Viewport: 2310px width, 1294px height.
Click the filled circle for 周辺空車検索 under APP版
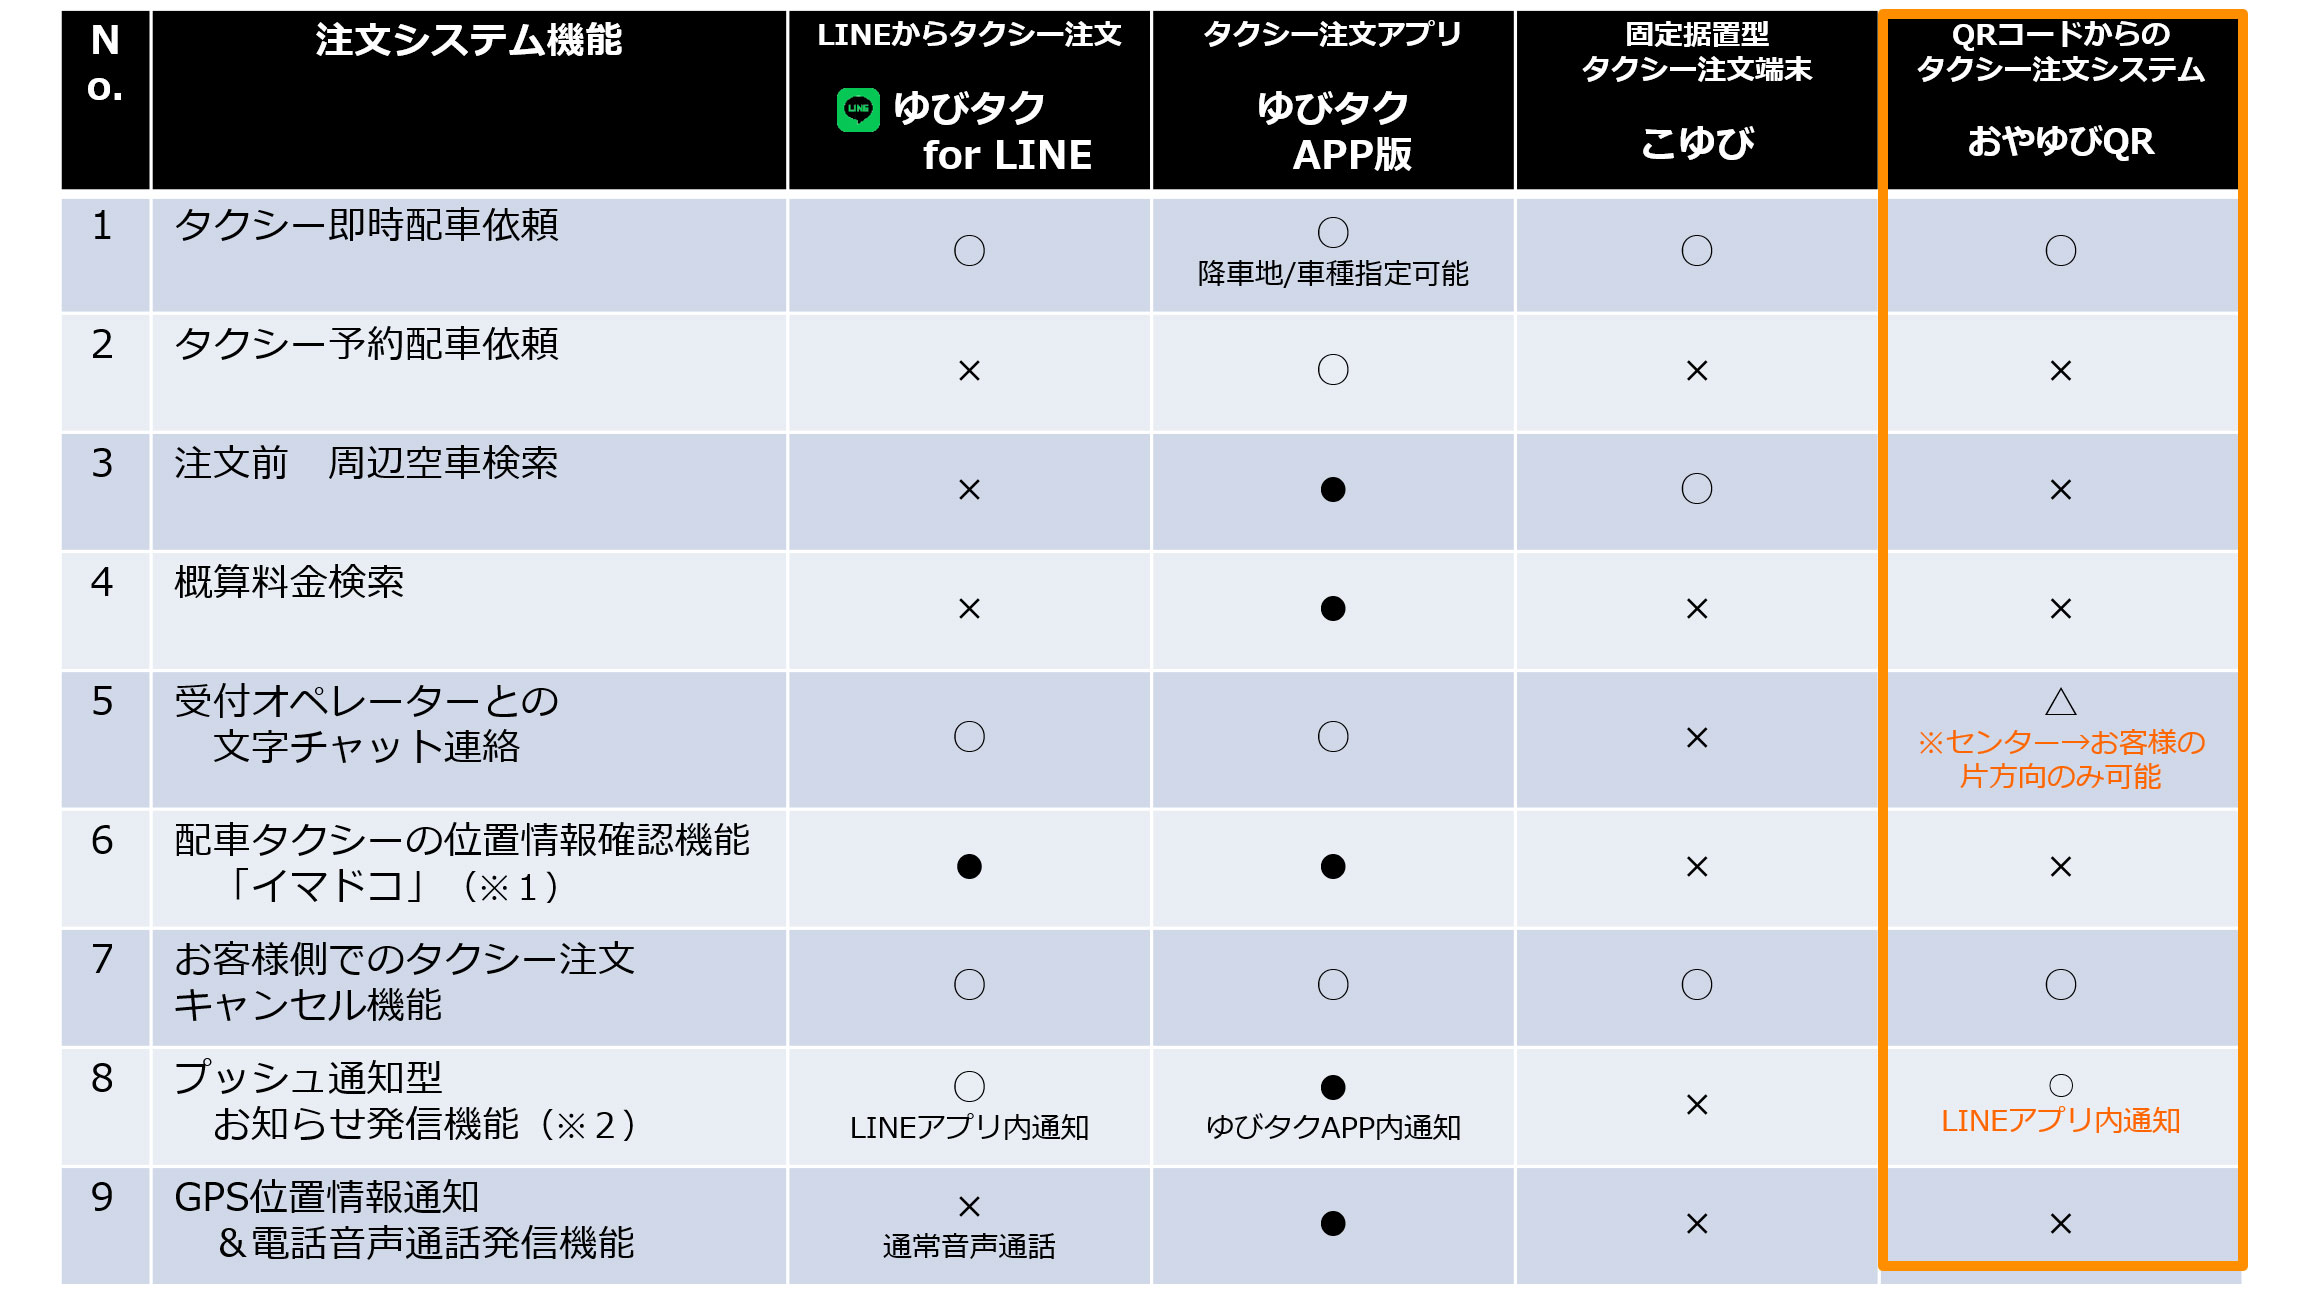[x=1332, y=489]
